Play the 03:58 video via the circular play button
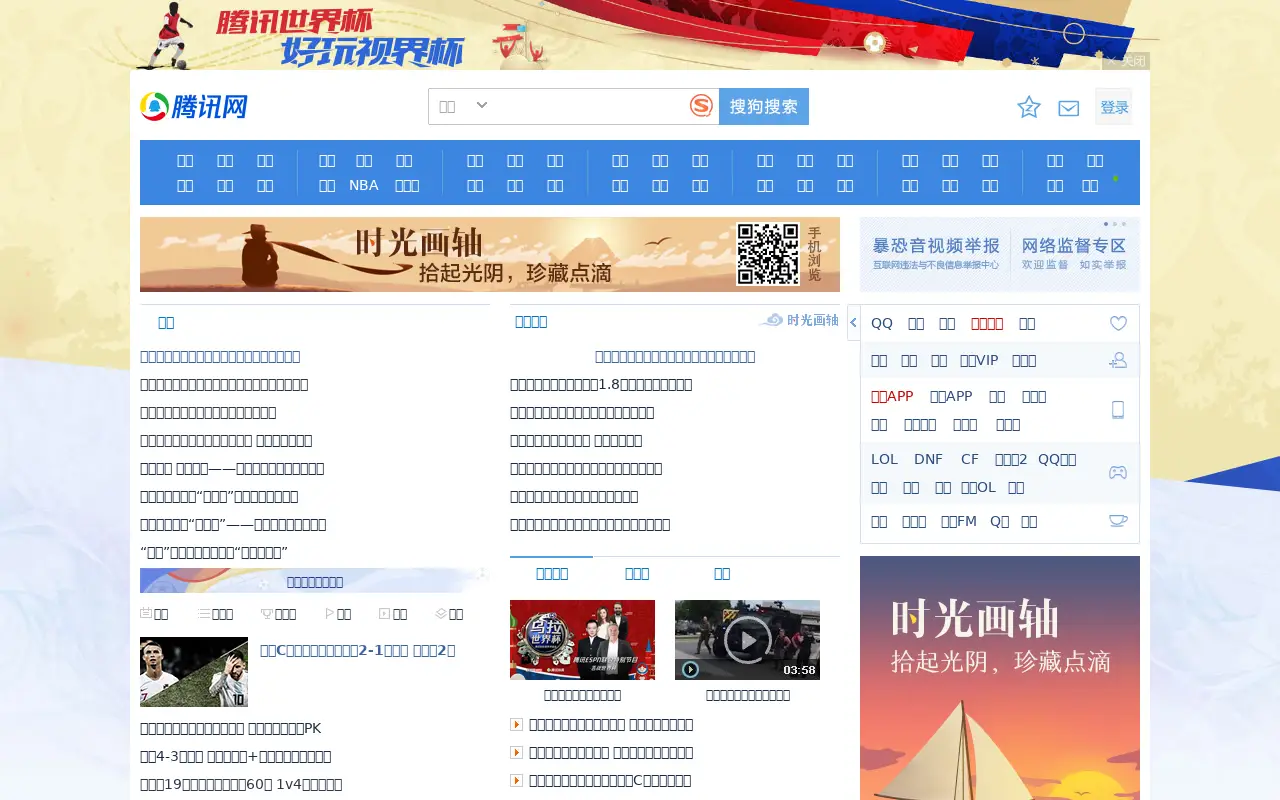 pos(747,639)
